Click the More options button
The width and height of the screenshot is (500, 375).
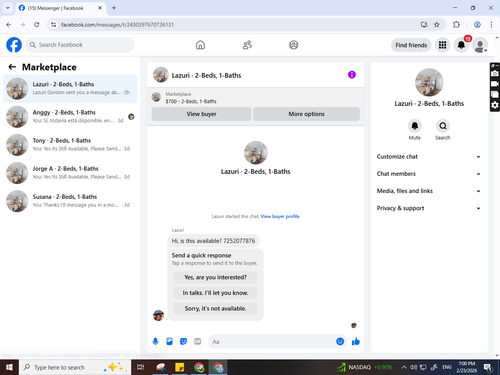tap(306, 114)
